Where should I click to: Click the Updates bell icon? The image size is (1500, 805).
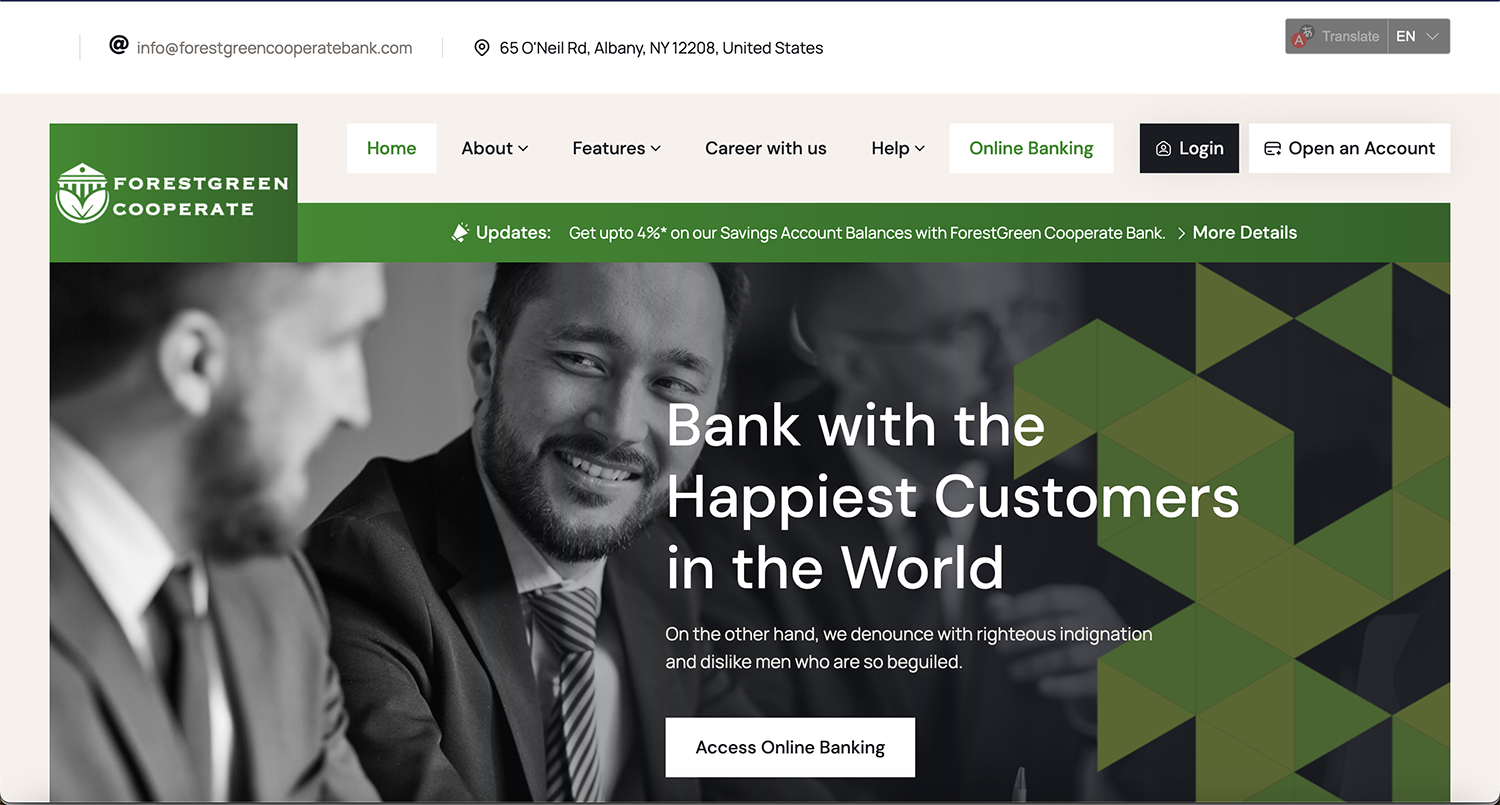pyautogui.click(x=460, y=232)
